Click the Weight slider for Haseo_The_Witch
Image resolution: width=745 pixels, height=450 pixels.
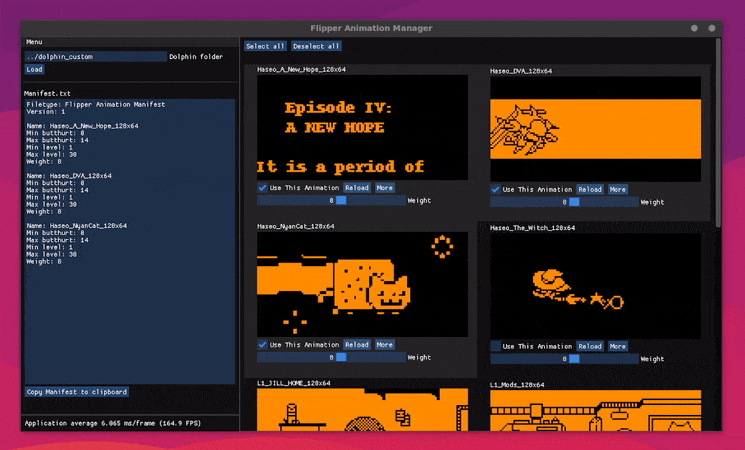(564, 359)
